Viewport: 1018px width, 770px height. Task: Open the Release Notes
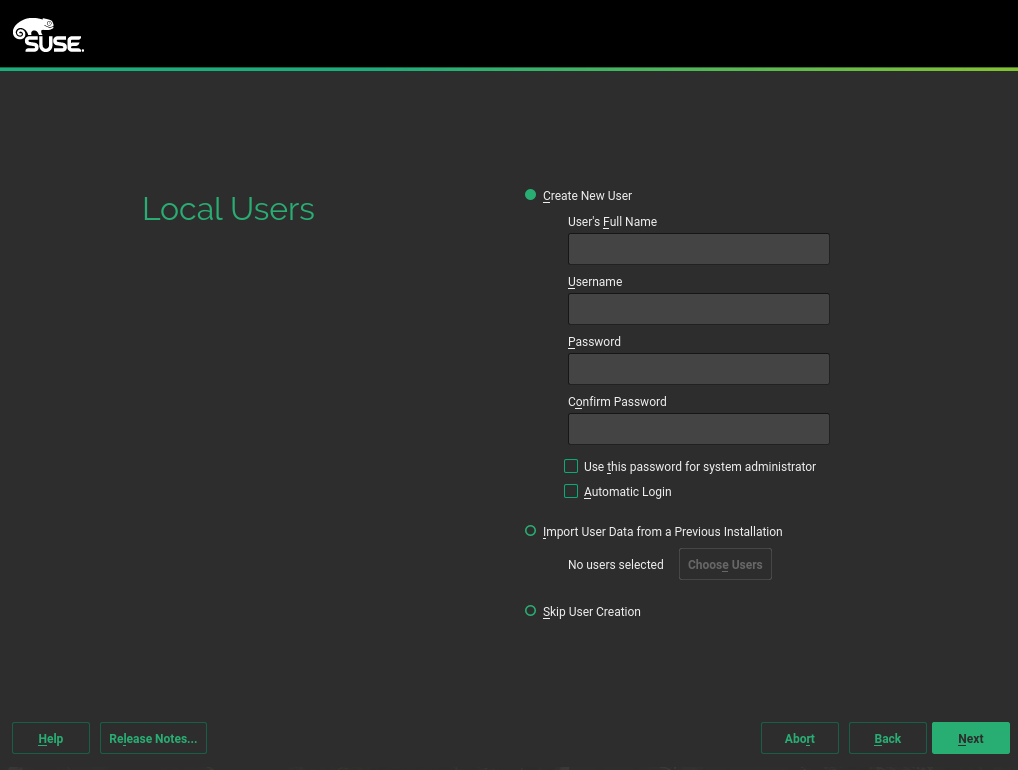153,738
